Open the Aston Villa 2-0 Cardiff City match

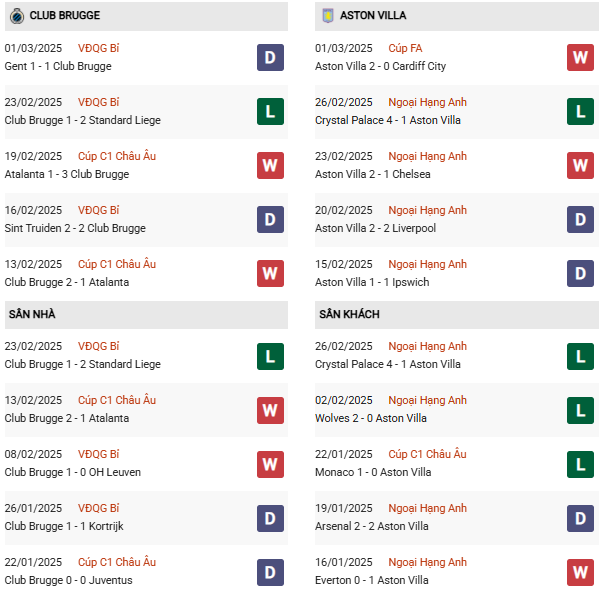380,66
